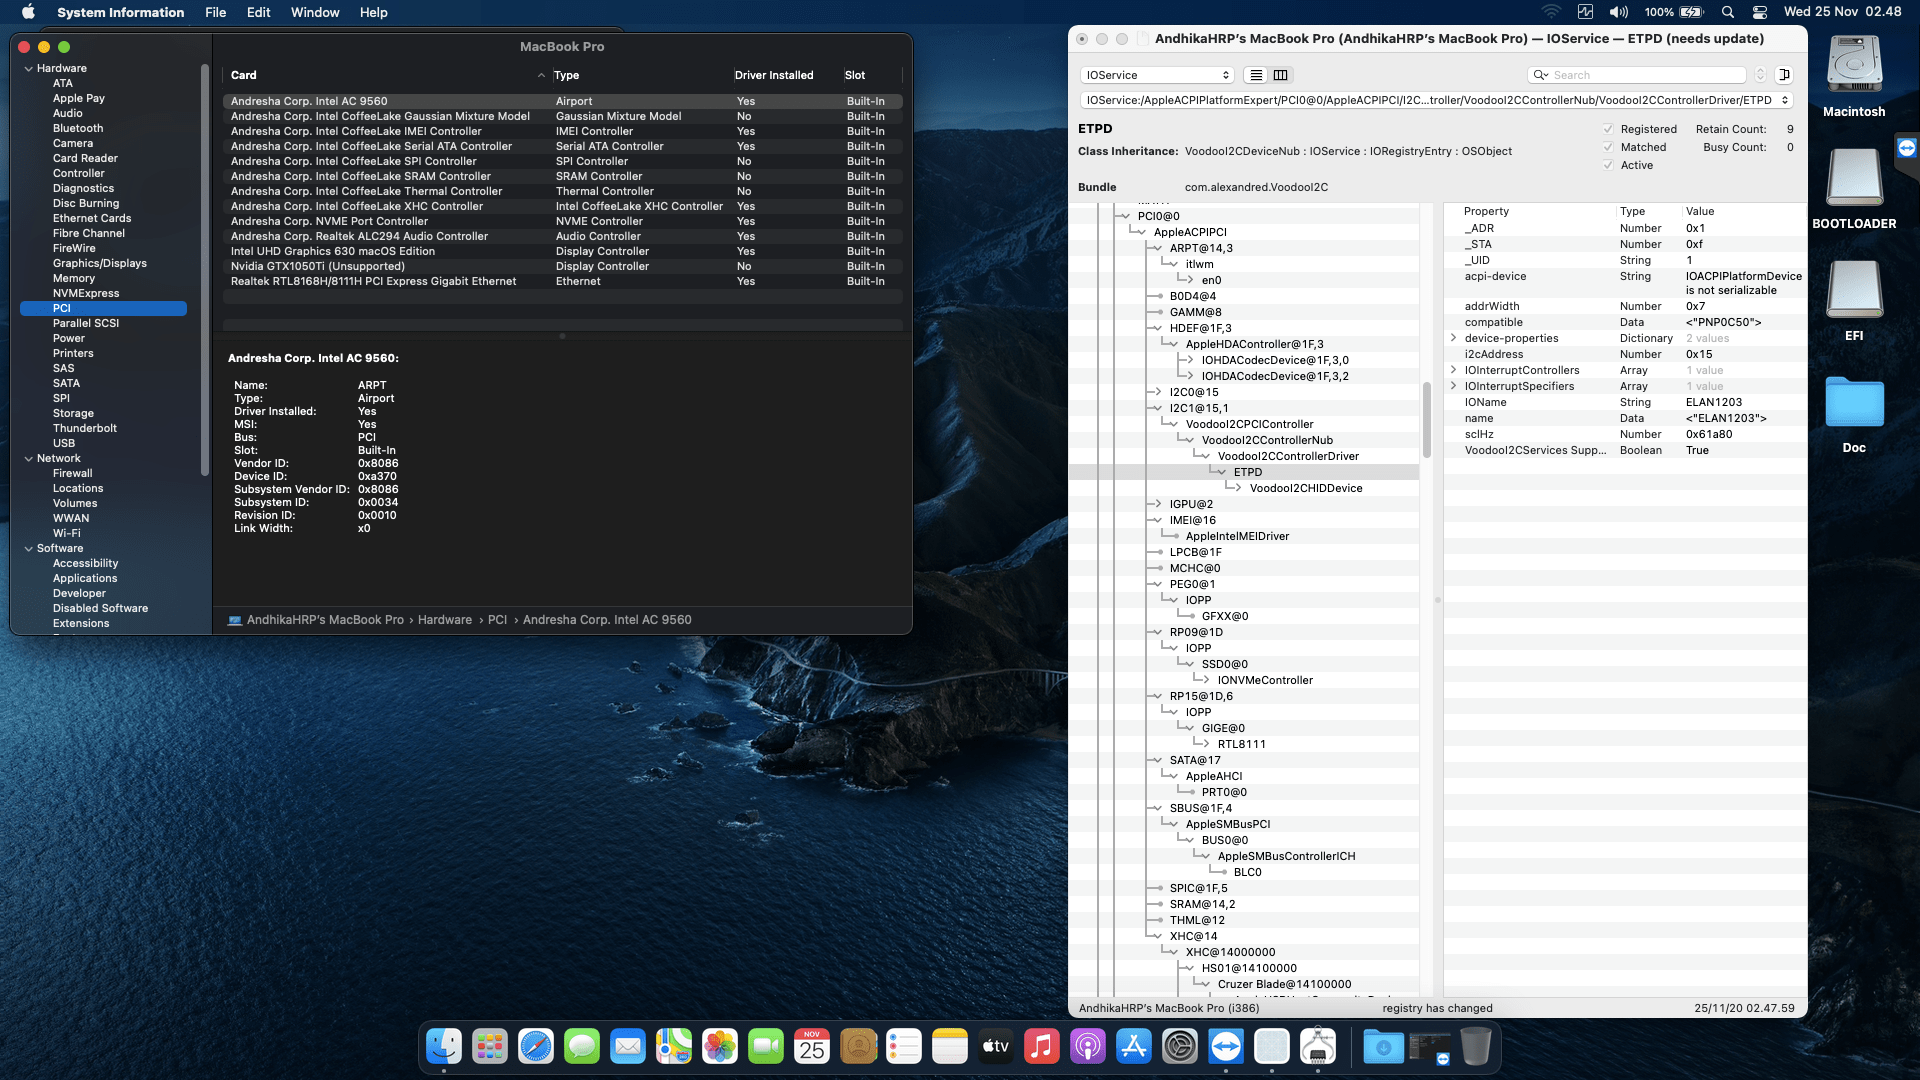Viewport: 1920px width, 1080px height.
Task: Open TeamViewer from the dock
Action: pyautogui.click(x=1226, y=1047)
